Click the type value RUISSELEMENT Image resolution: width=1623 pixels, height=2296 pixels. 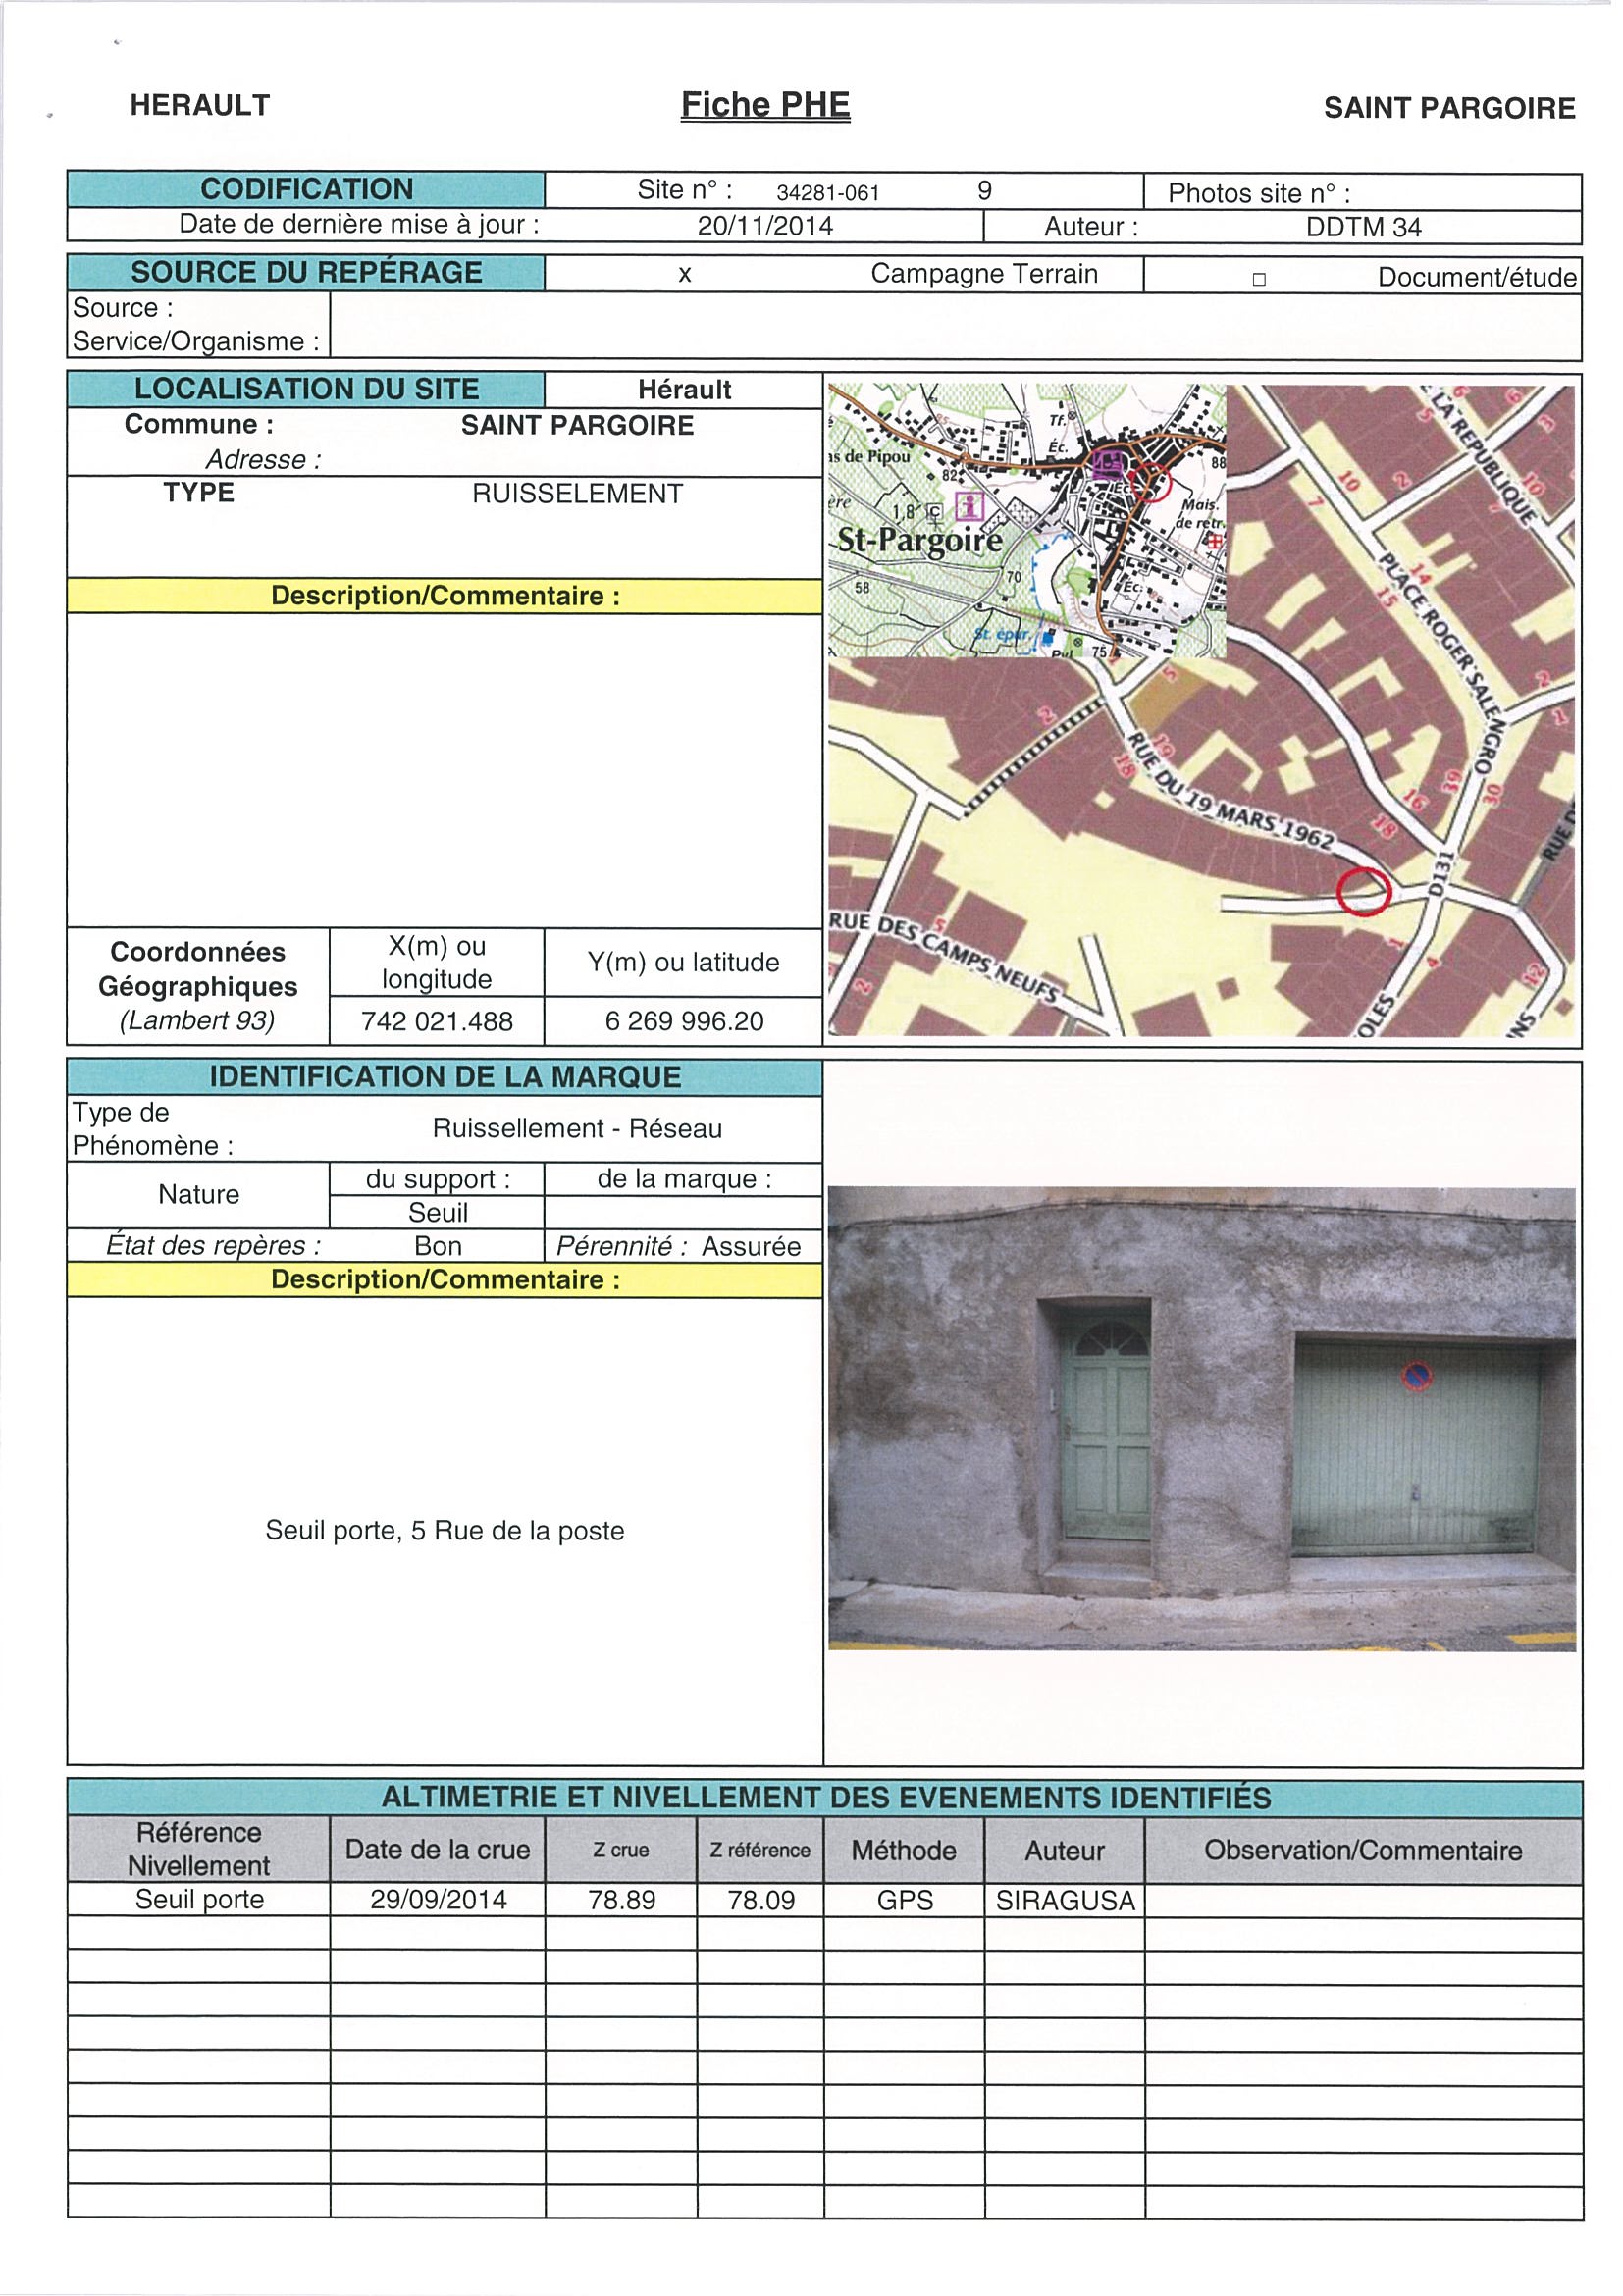(x=577, y=494)
